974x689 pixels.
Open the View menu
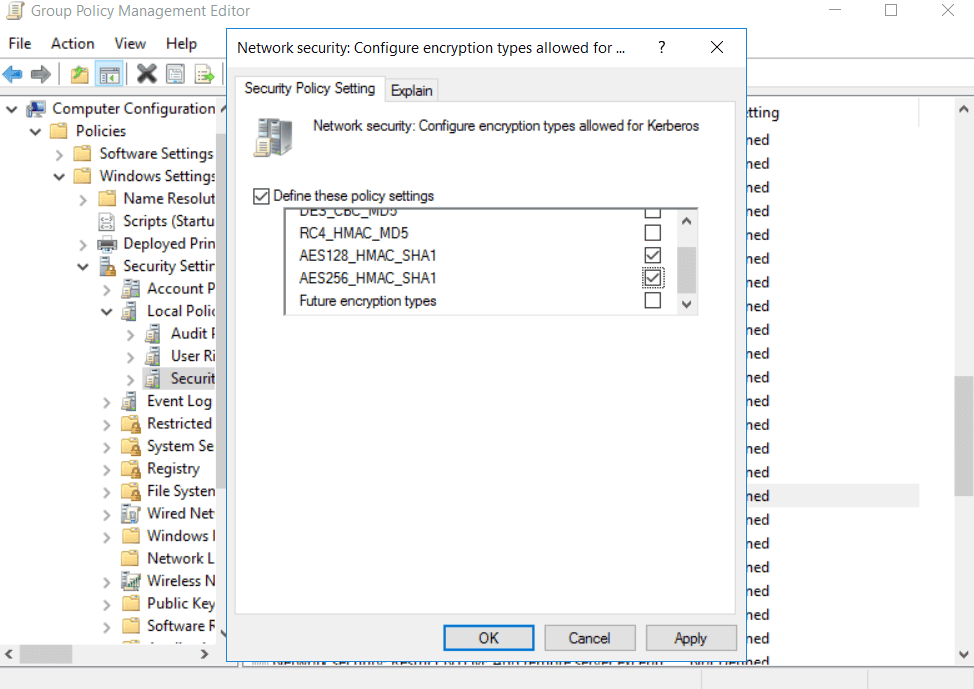pyautogui.click(x=130, y=43)
